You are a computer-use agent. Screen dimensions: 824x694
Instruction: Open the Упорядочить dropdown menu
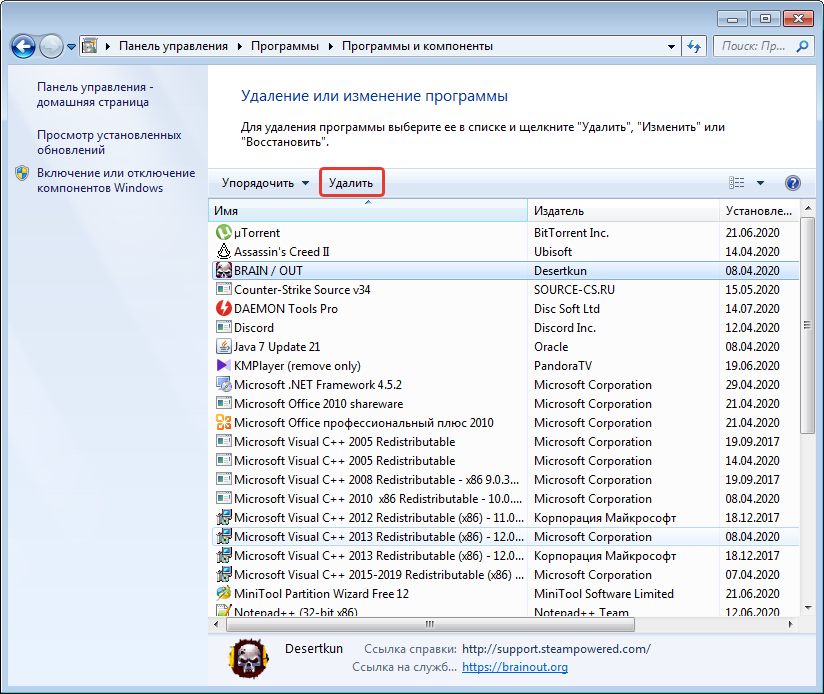[265, 183]
